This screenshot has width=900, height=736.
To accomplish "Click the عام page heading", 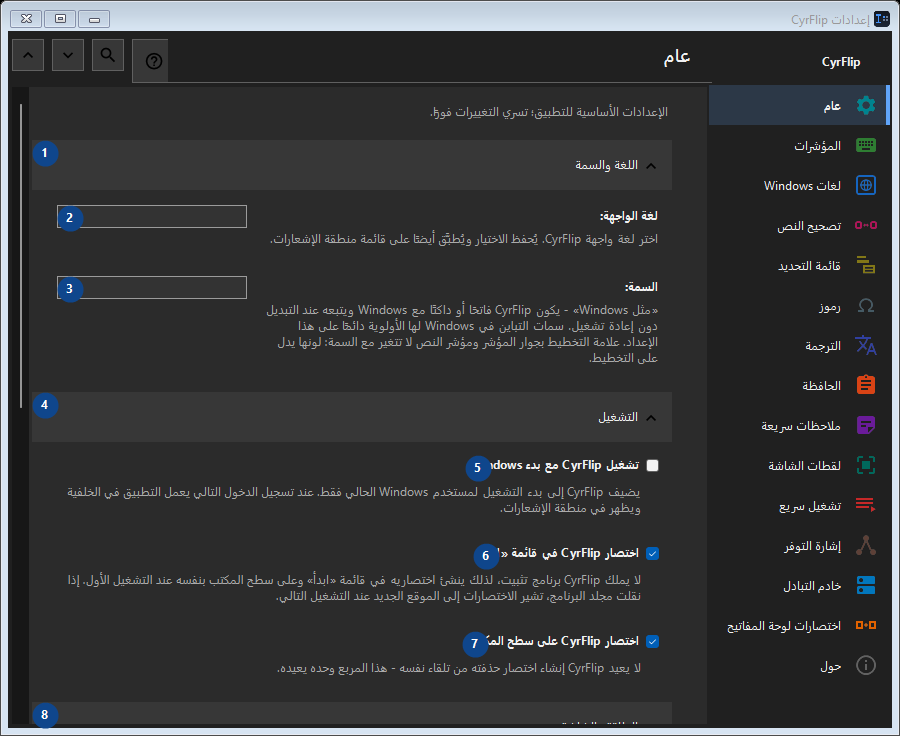I will pyautogui.click(x=677, y=57).
